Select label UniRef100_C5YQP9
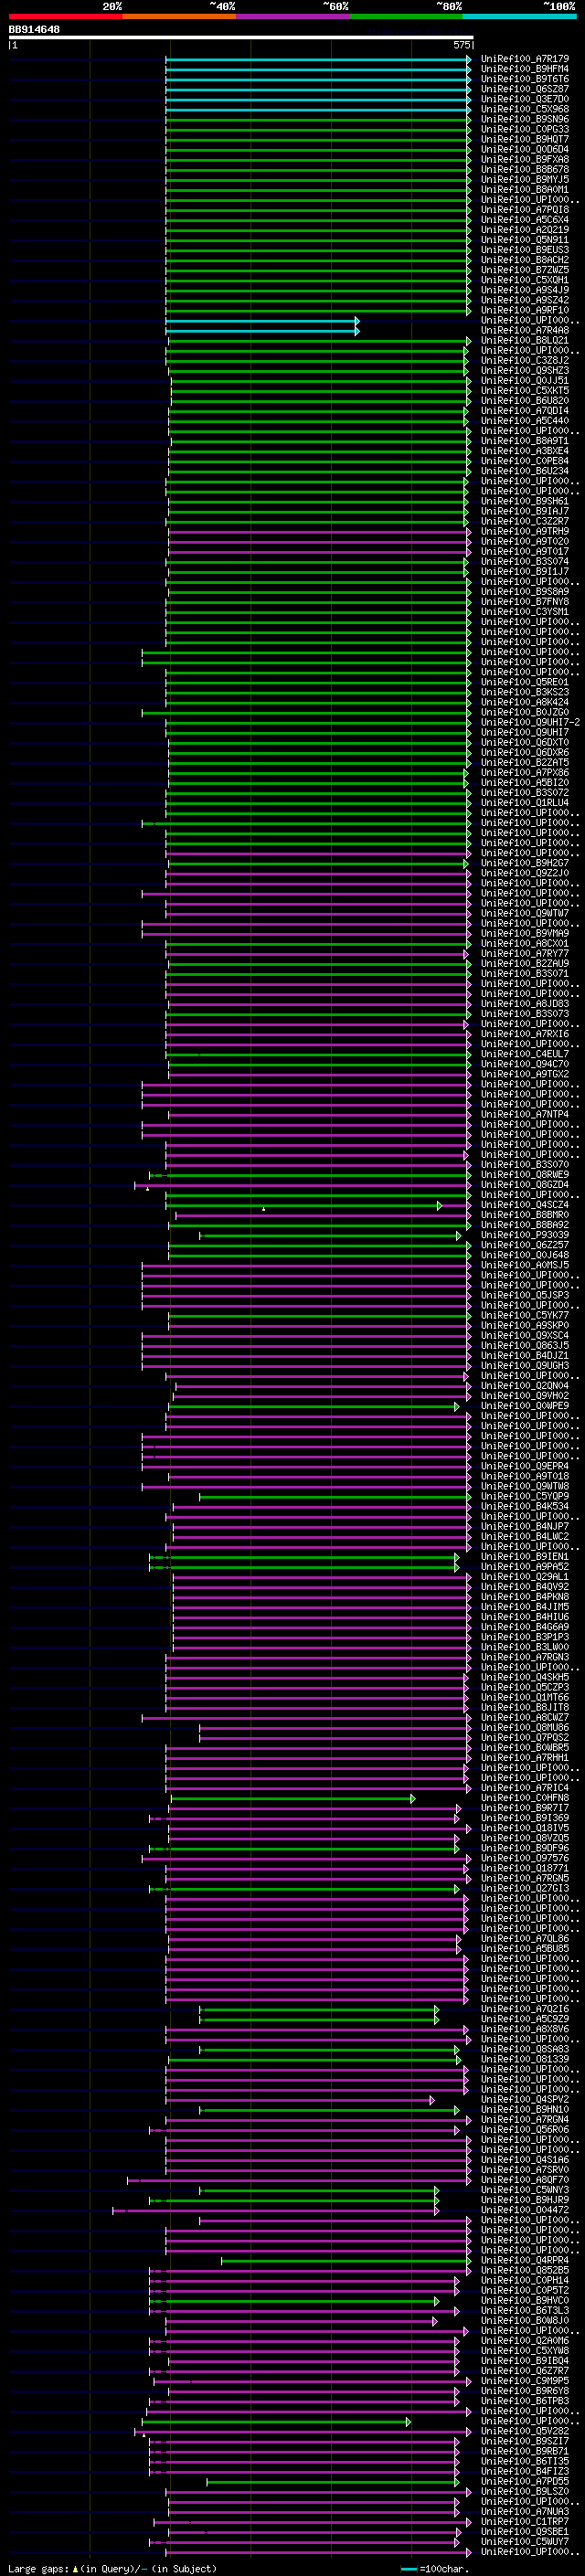Screen dimensions: 585x2576 [525, 1496]
